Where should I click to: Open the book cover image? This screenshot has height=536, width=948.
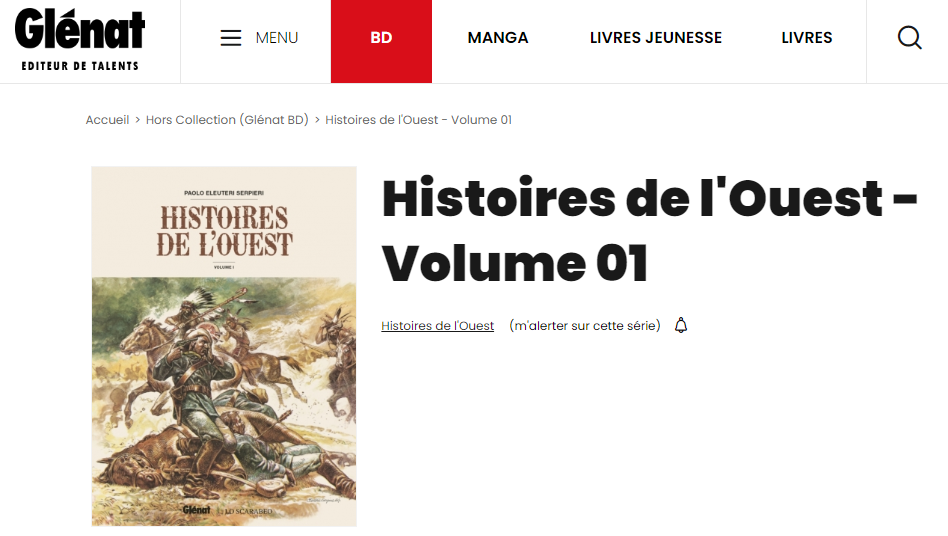click(x=224, y=346)
